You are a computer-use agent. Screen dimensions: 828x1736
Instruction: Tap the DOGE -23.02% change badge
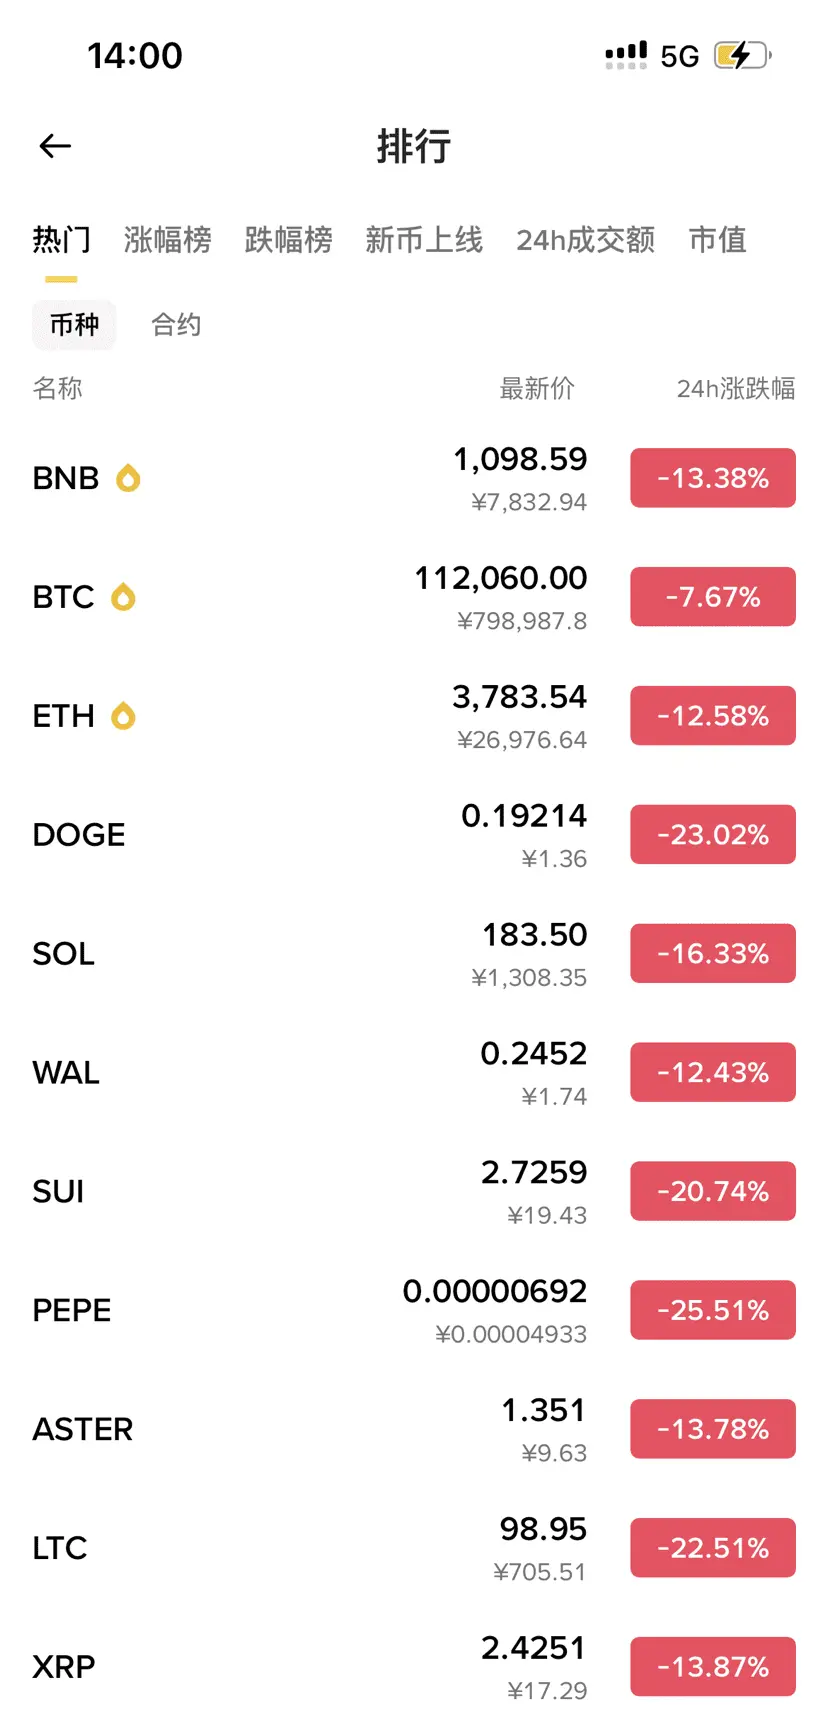click(x=713, y=835)
